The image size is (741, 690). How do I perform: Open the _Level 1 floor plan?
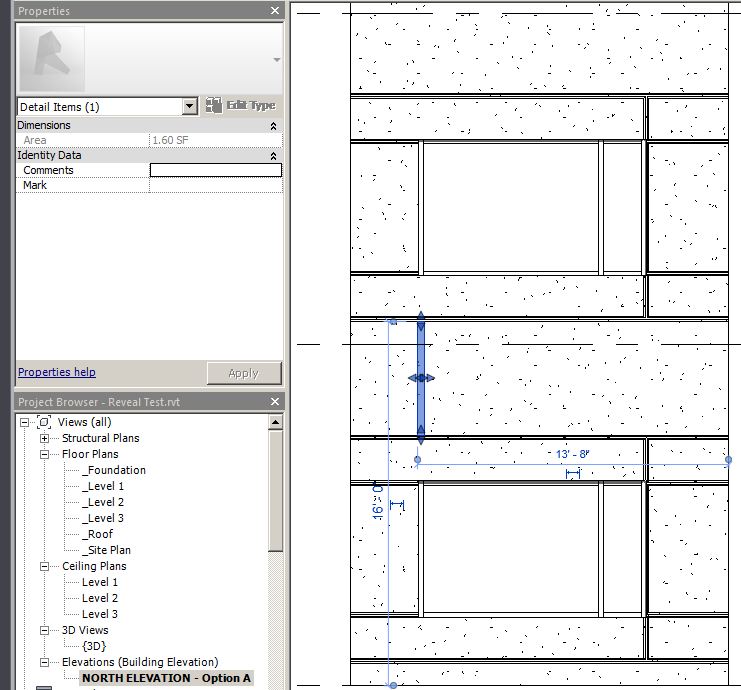pyautogui.click(x=103, y=486)
